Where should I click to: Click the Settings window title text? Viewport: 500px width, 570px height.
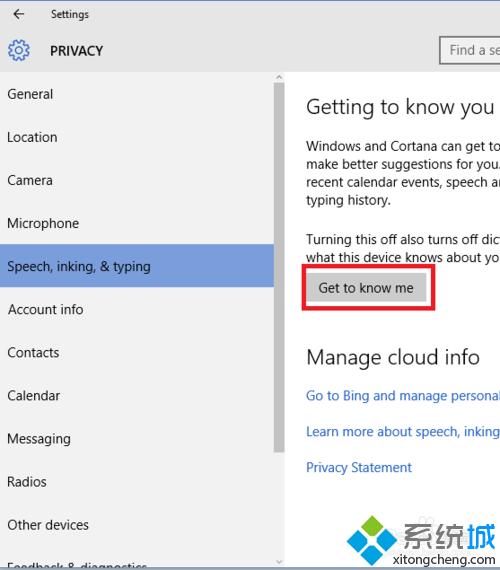(x=69, y=14)
